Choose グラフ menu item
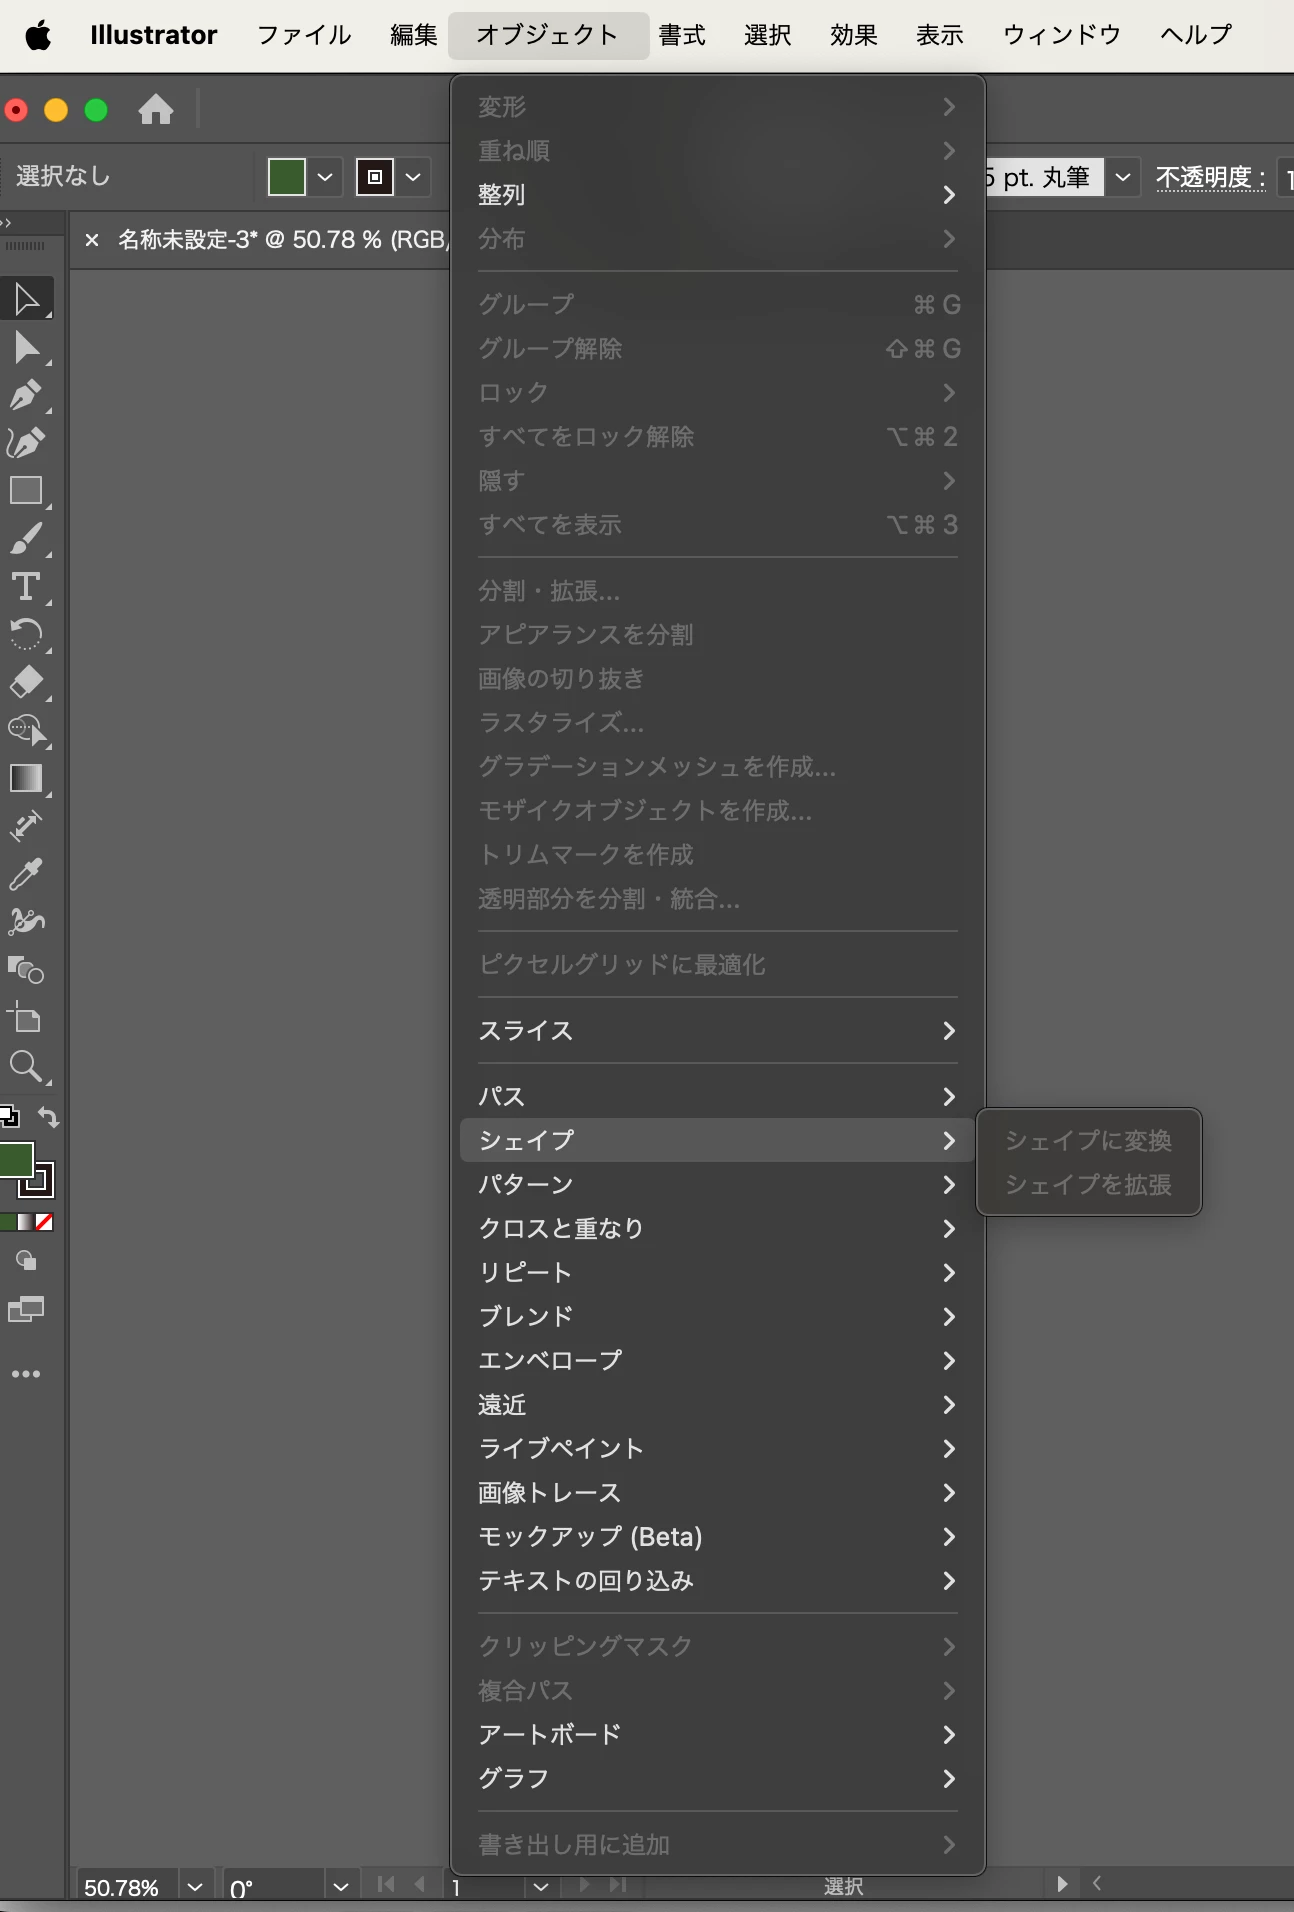1294x1912 pixels. click(x=717, y=1779)
